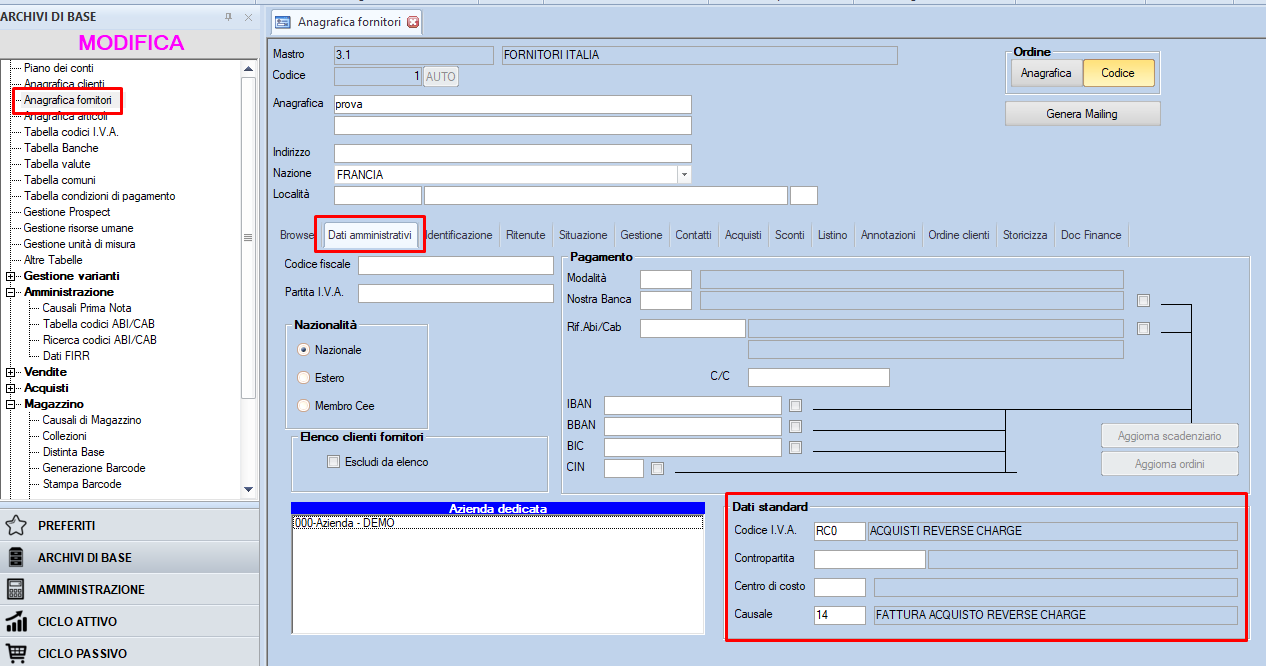Screen dimensions: 1266x666
Task: Open the Contatti tab
Action: 693,235
